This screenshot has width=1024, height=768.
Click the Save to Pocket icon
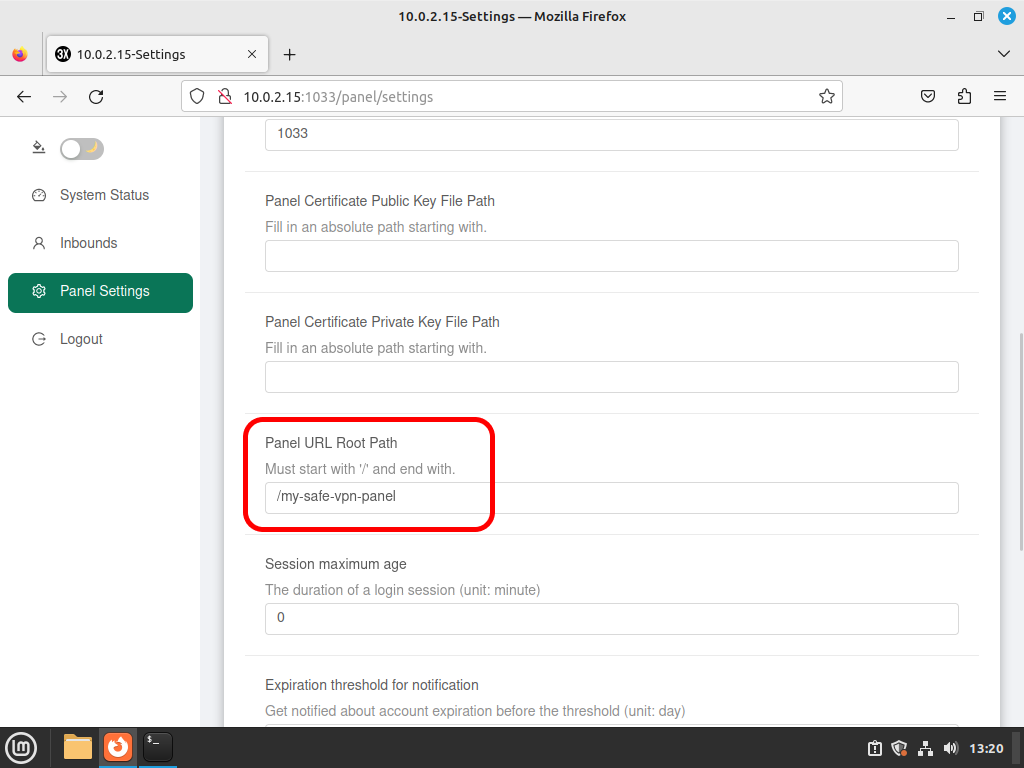927,97
